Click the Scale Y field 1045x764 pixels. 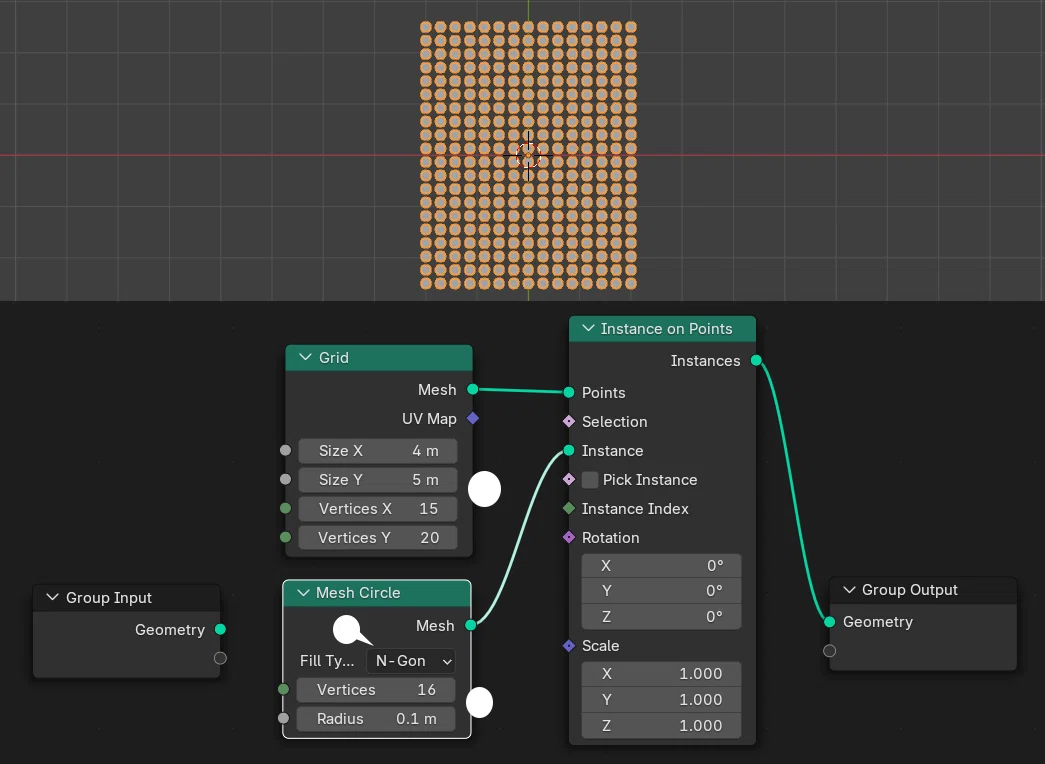click(661, 699)
